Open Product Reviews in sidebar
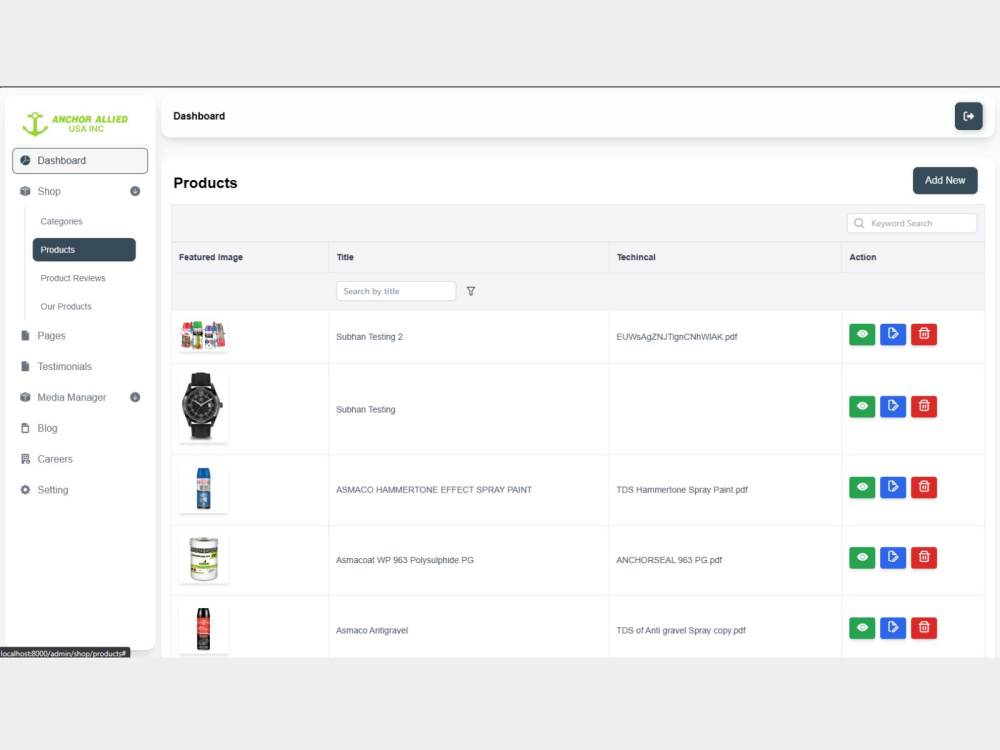Screen dimensions: 1000x750 (73, 278)
